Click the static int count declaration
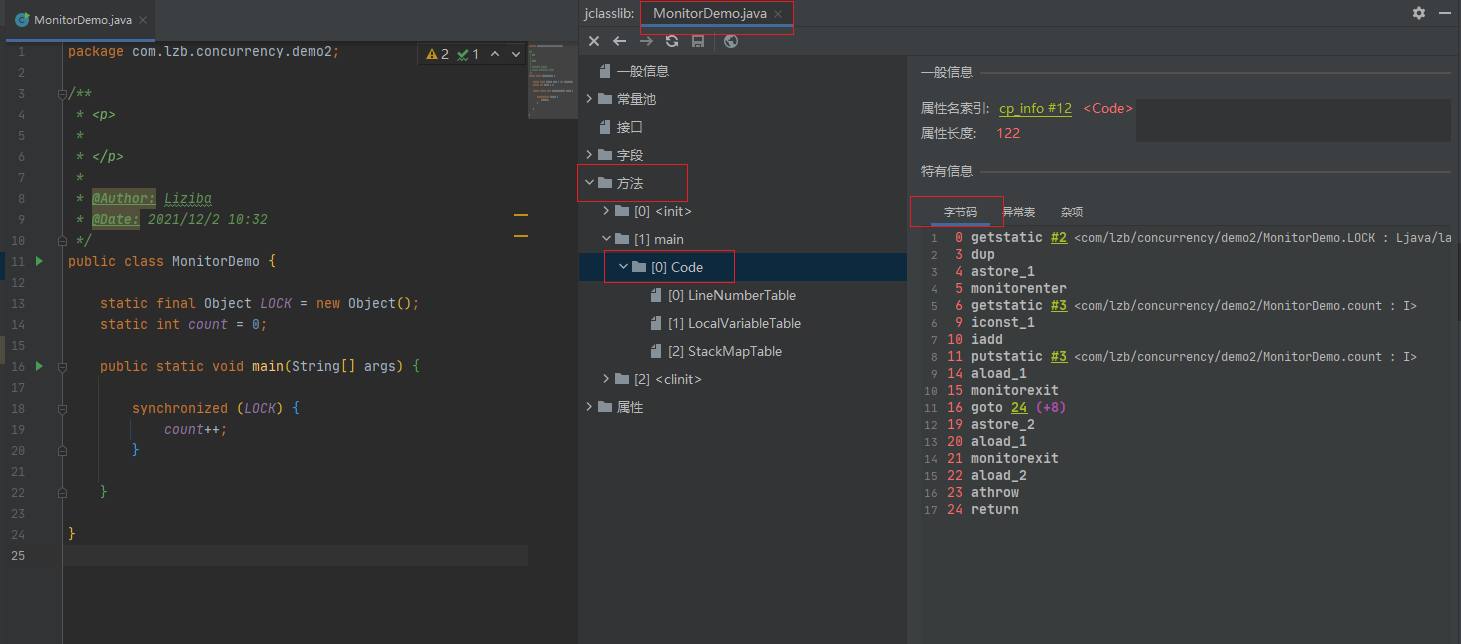1461x644 pixels. click(183, 324)
